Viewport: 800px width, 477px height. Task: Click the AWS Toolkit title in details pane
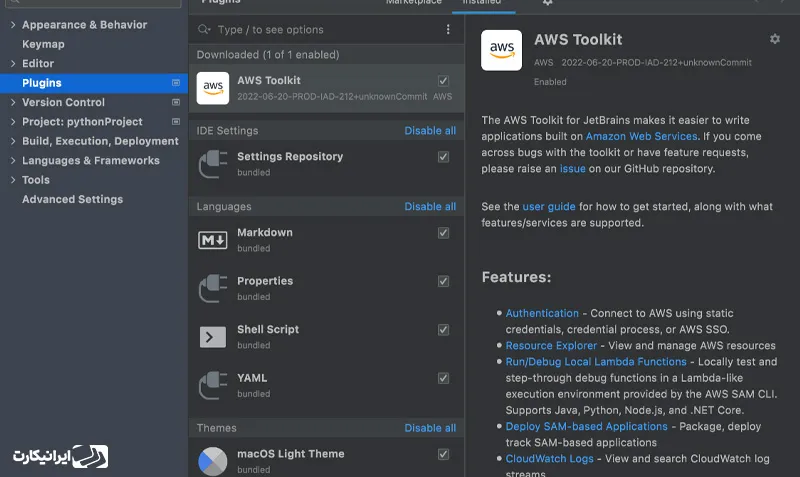pos(578,40)
